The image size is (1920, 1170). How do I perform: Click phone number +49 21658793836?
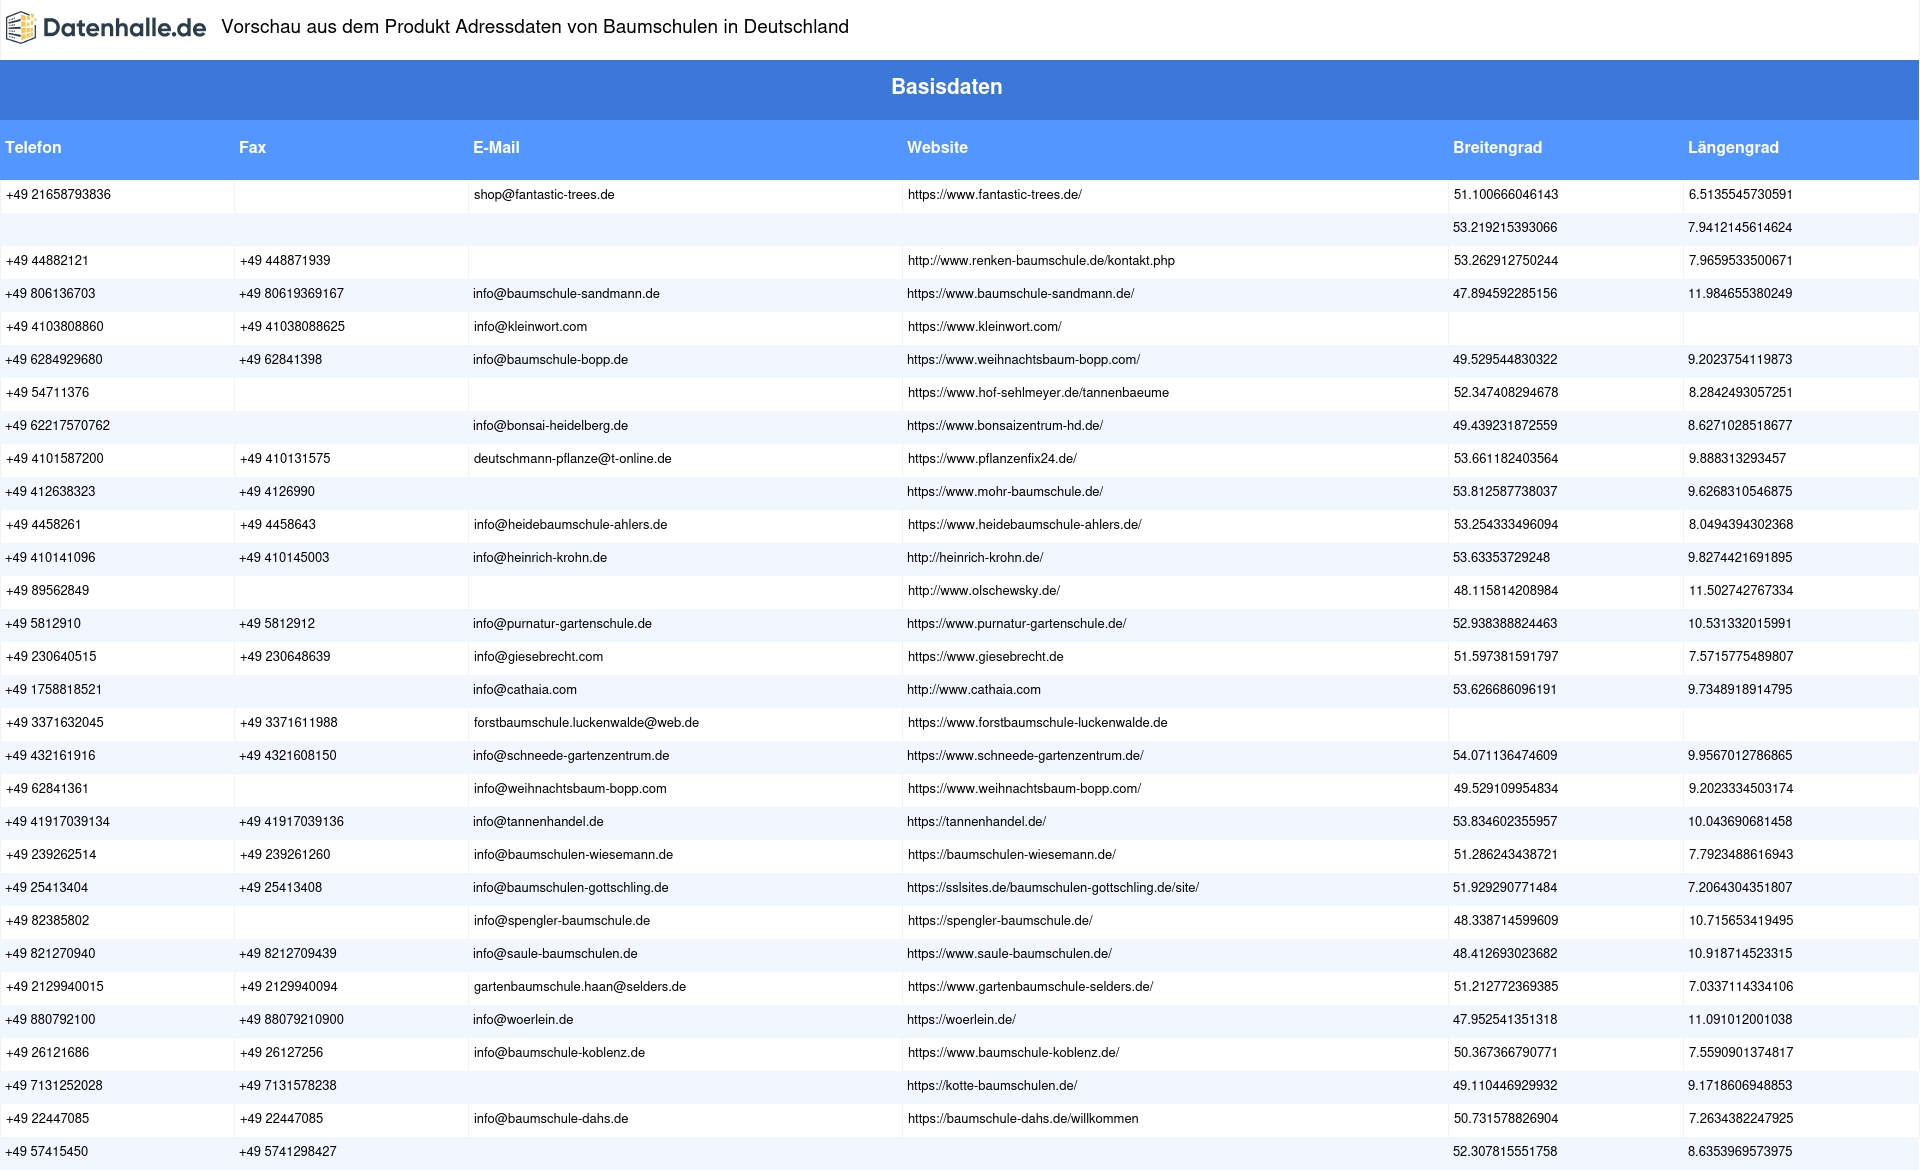pyautogui.click(x=58, y=195)
